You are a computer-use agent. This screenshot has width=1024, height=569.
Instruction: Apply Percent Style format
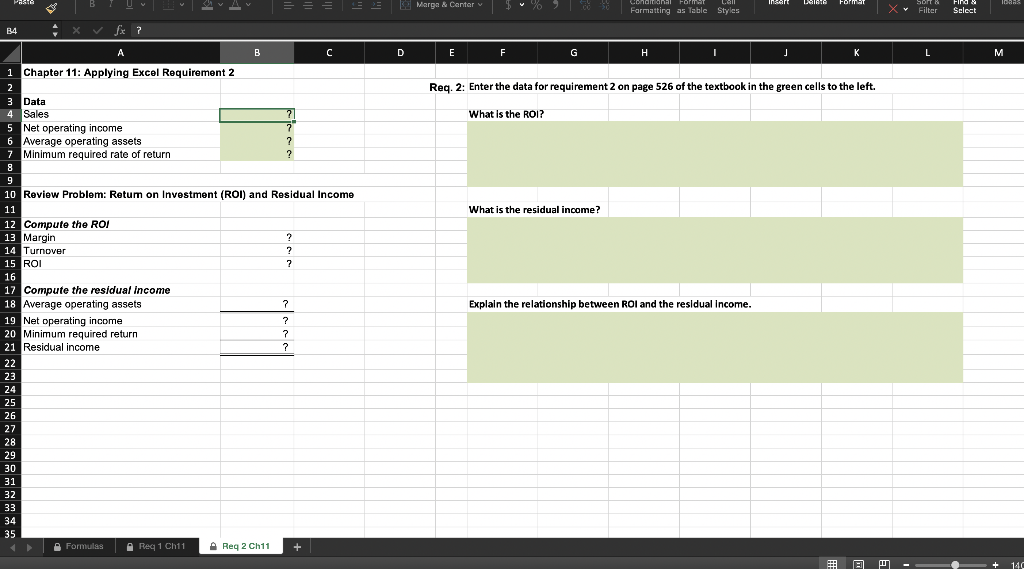coord(536,5)
